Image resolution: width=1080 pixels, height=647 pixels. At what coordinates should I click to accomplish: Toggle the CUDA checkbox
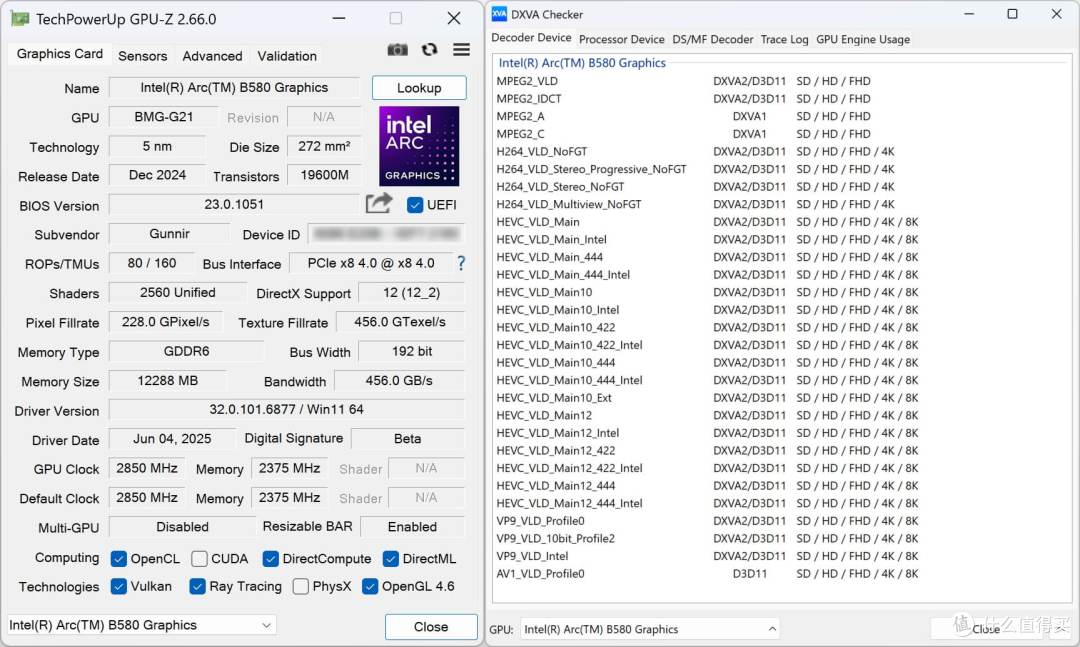[x=199, y=559]
